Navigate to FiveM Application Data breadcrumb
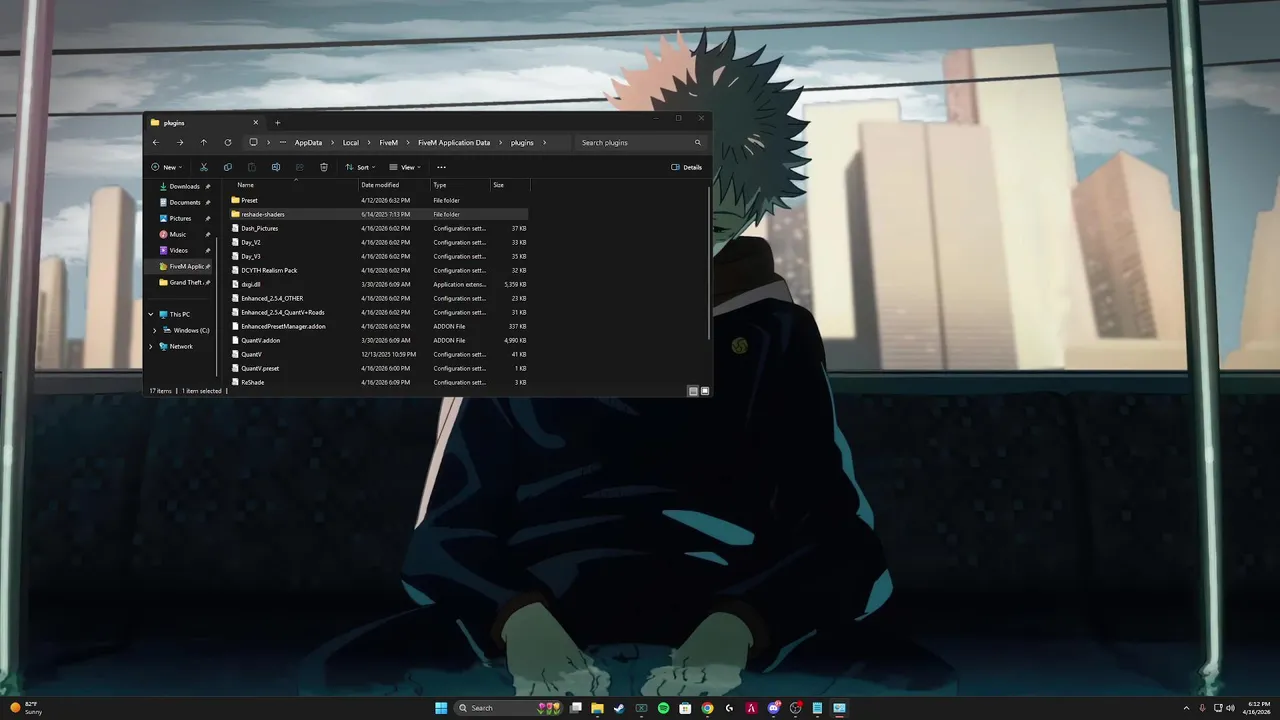Screen dimensions: 1280x720 tap(454, 142)
